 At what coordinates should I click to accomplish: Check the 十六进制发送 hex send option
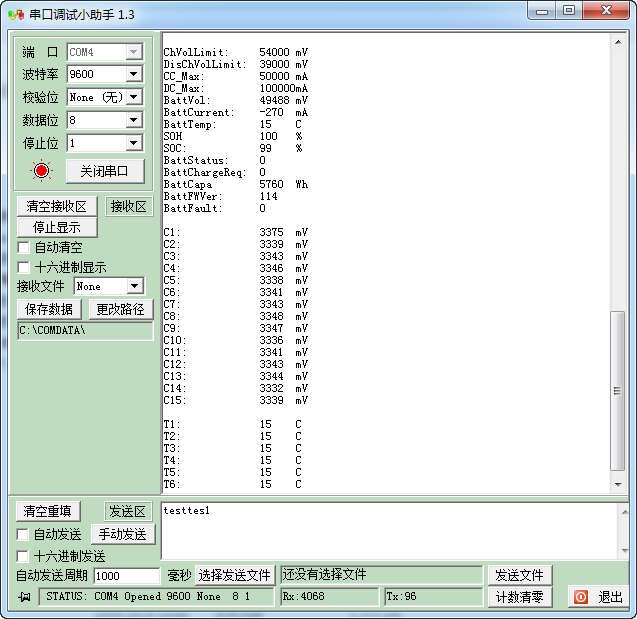click(x=24, y=556)
